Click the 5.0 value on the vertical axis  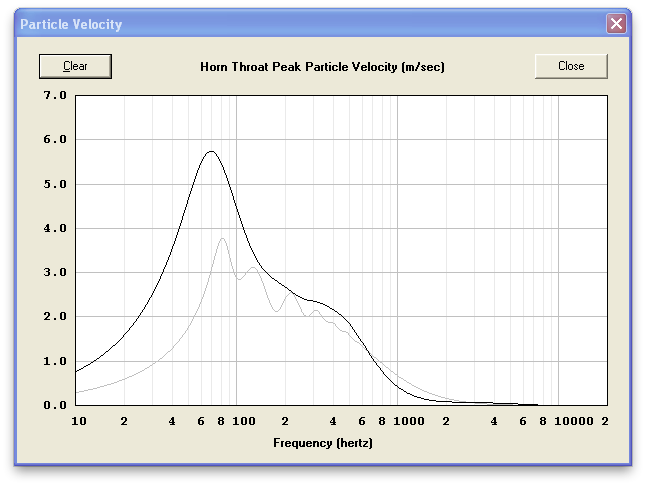point(55,184)
